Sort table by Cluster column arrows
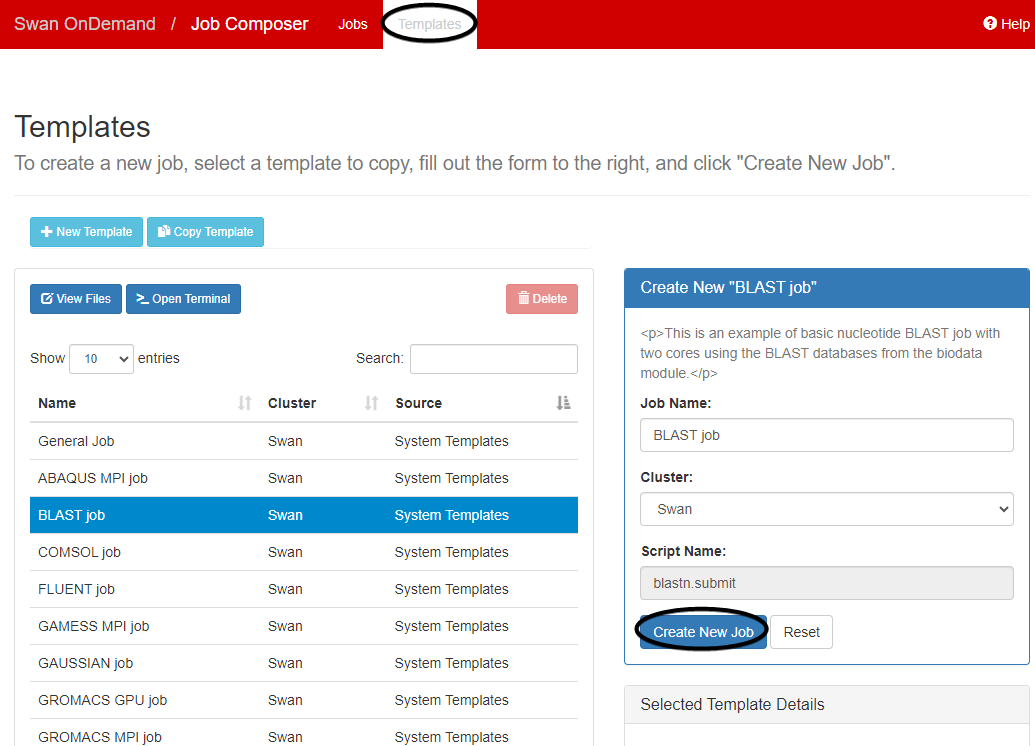 pyautogui.click(x=371, y=403)
